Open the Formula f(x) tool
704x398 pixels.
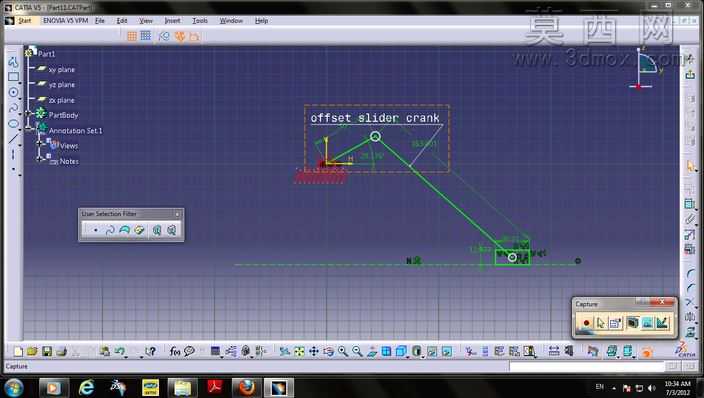coord(175,351)
